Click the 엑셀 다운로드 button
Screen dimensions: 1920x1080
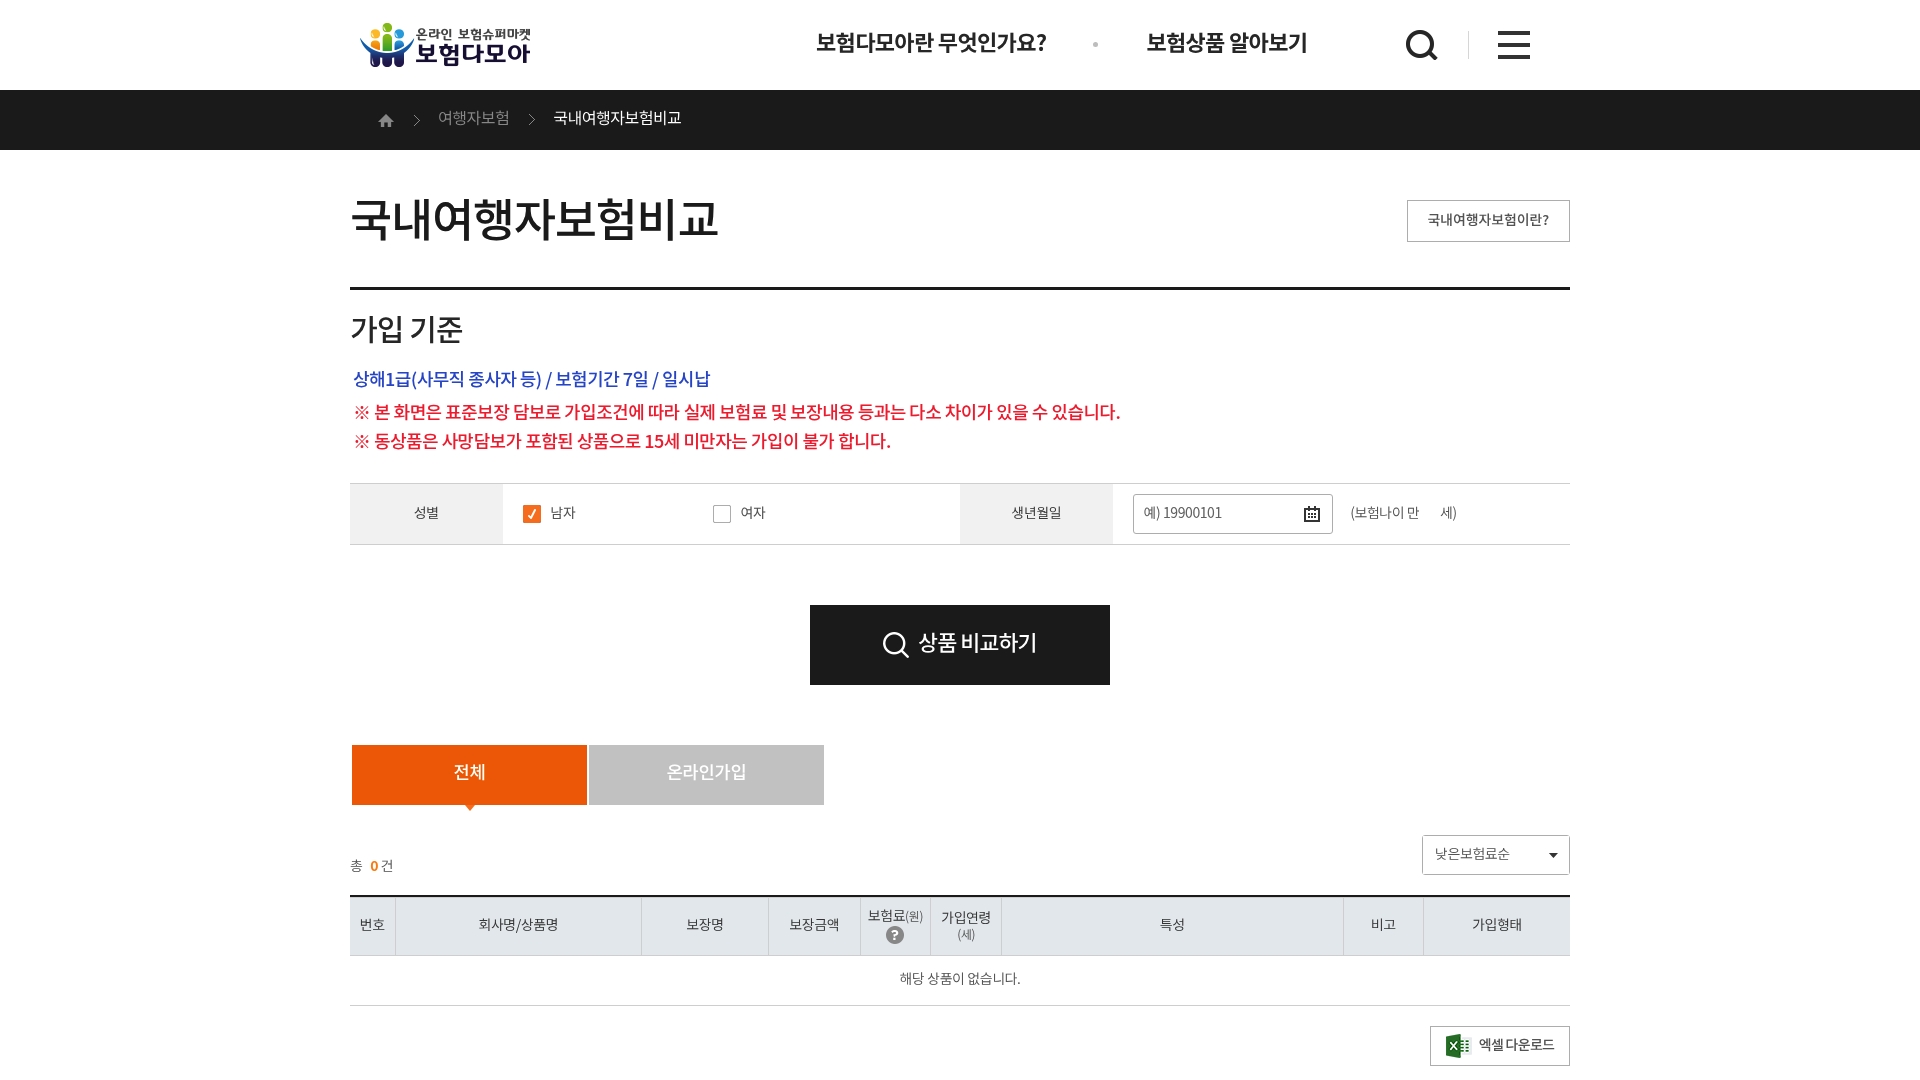tap(1499, 1045)
